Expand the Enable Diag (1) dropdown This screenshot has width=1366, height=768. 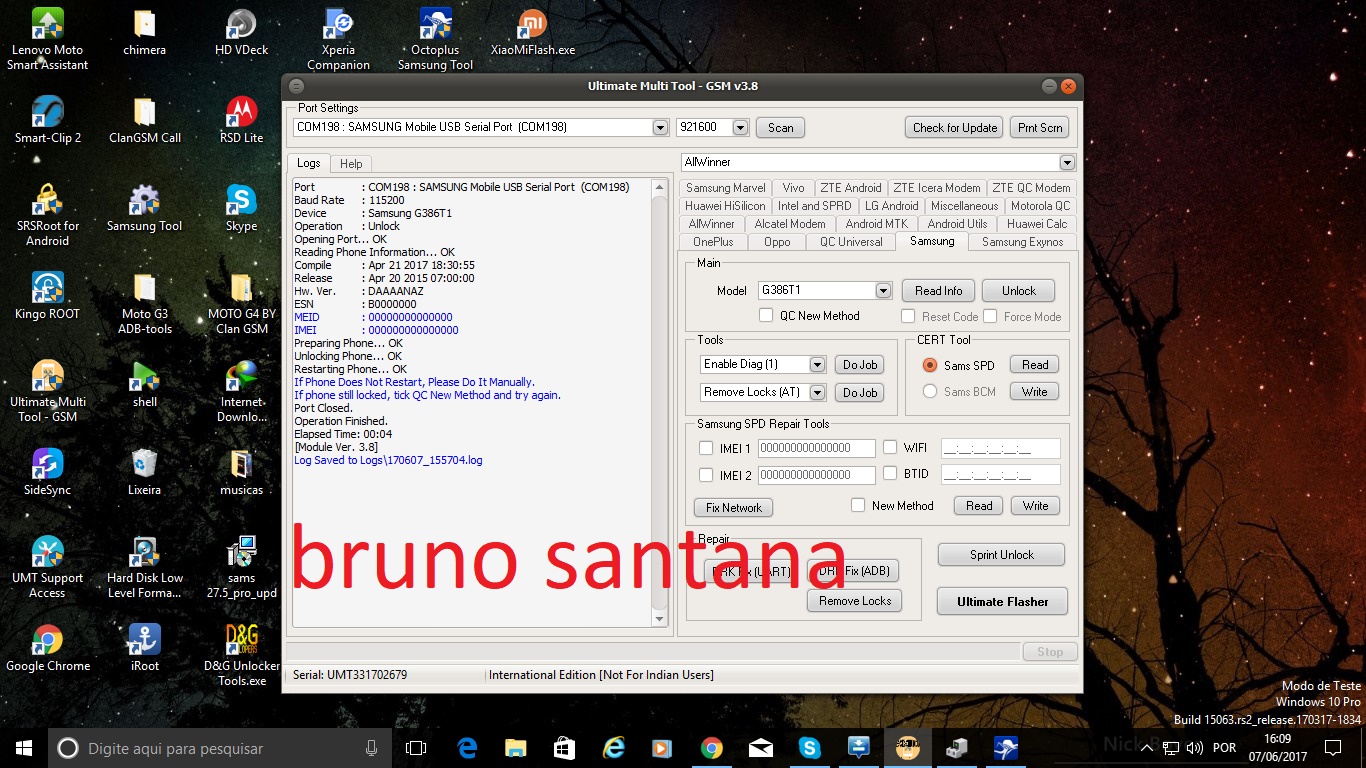[817, 365]
